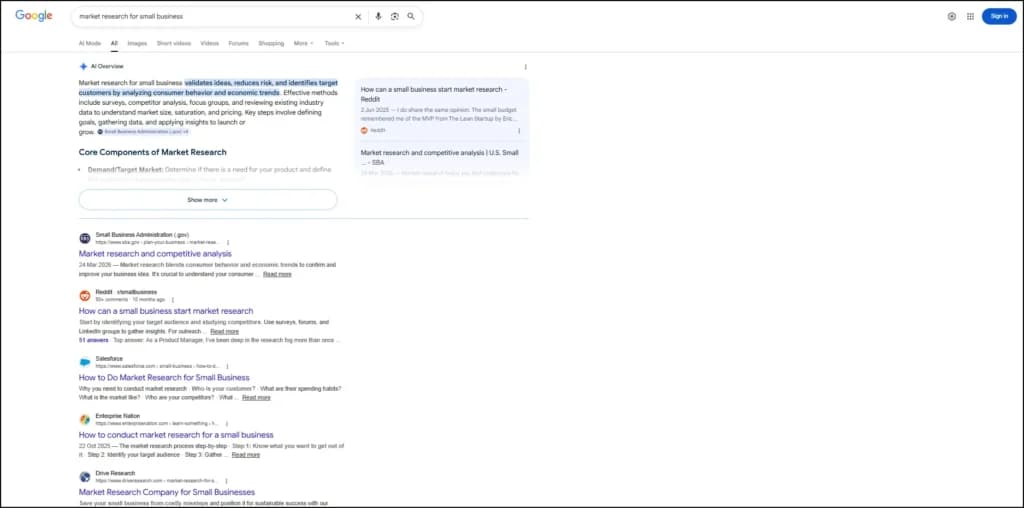Click the Salesforce cloud favicon

point(85,362)
